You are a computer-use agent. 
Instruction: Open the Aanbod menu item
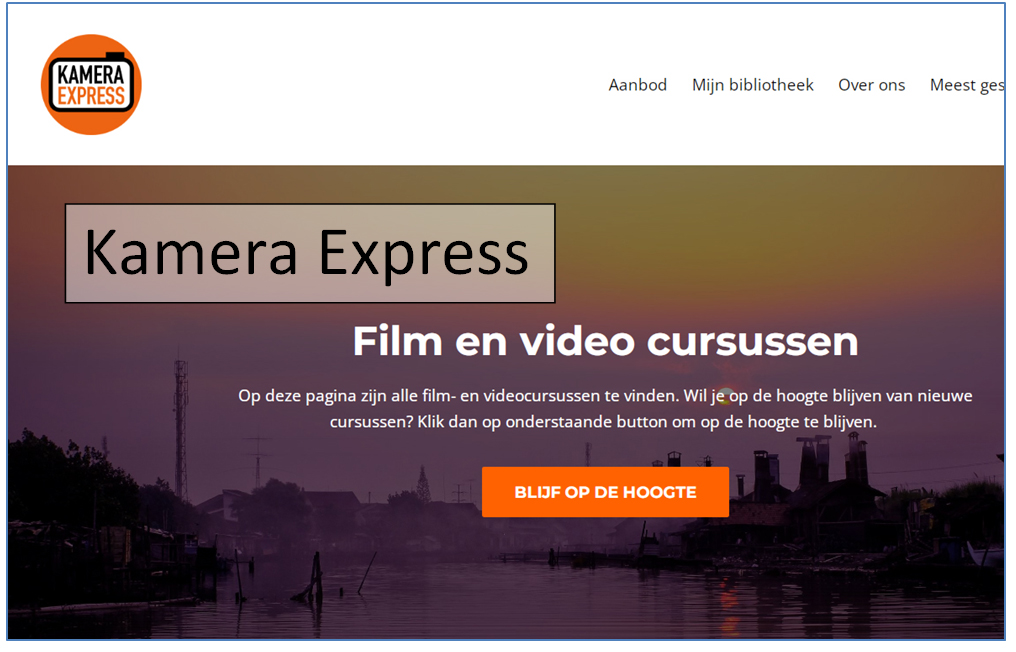click(x=637, y=85)
